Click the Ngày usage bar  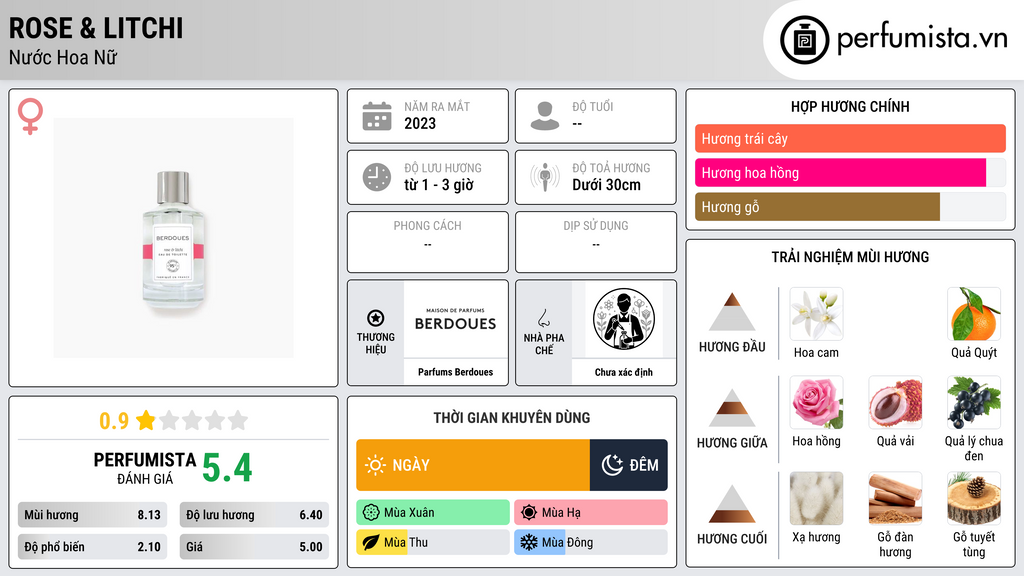[x=473, y=465]
